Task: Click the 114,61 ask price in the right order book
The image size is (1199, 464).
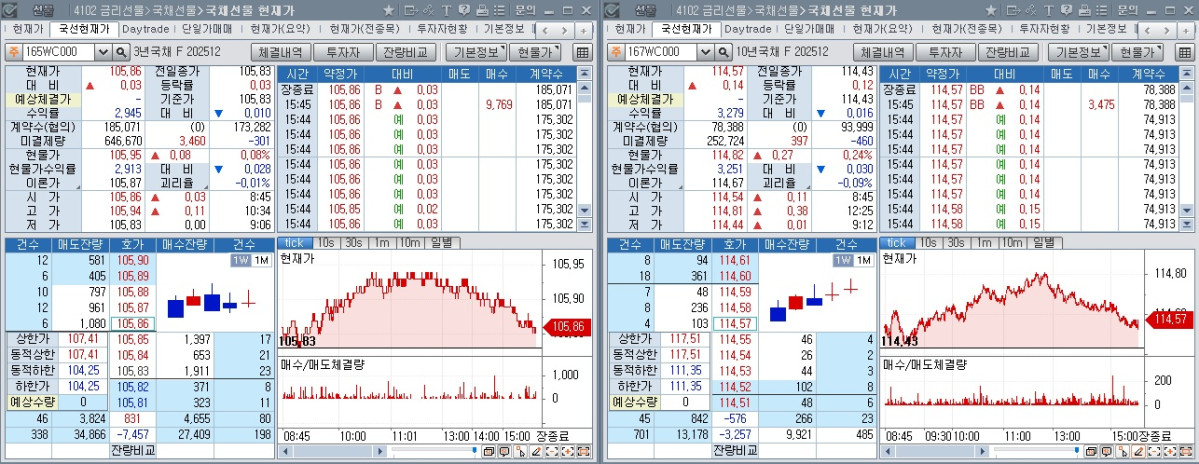Action: pos(735,260)
